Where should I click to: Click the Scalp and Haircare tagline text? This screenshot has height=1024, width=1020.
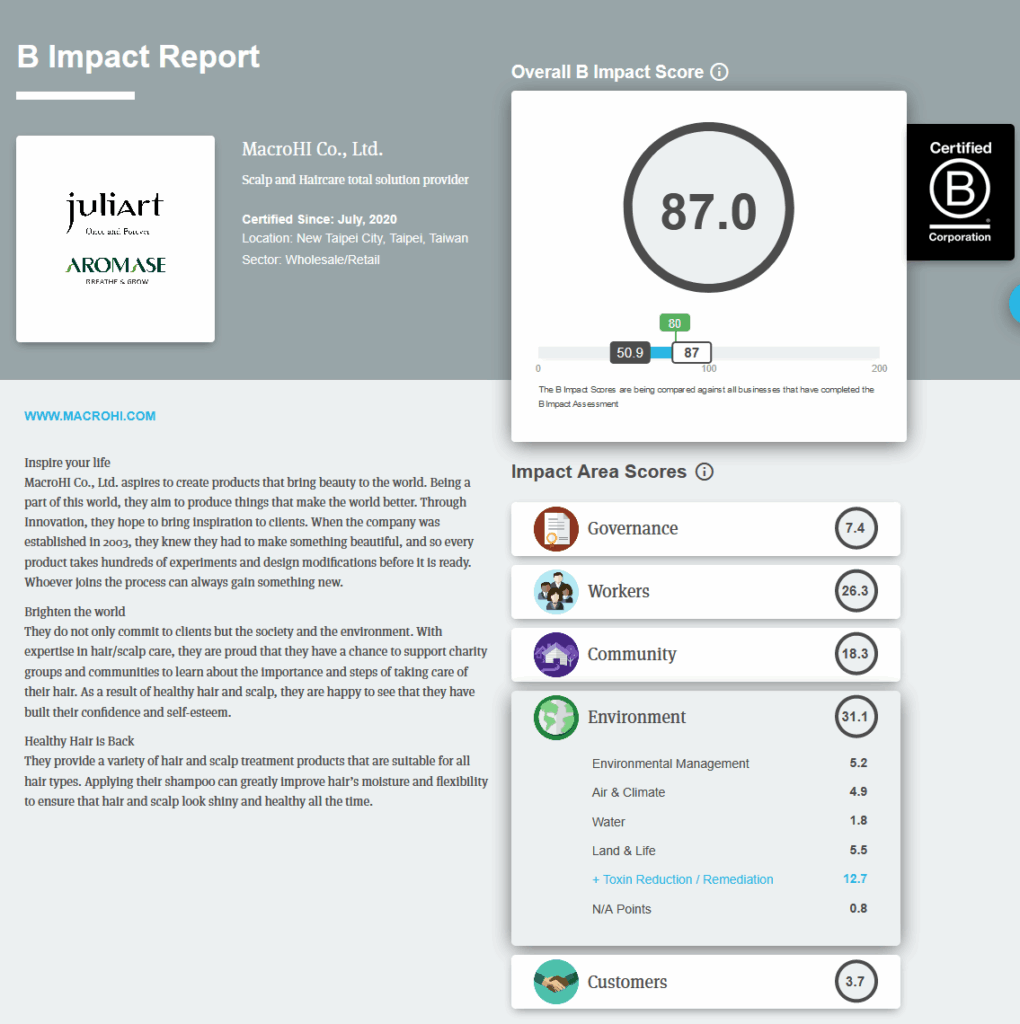pos(355,180)
